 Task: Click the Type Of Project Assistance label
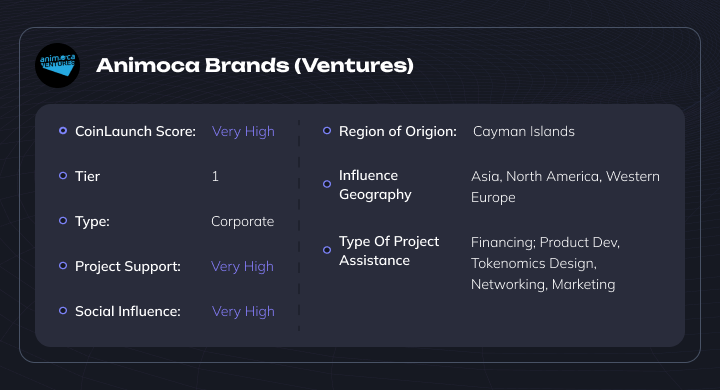coord(389,251)
